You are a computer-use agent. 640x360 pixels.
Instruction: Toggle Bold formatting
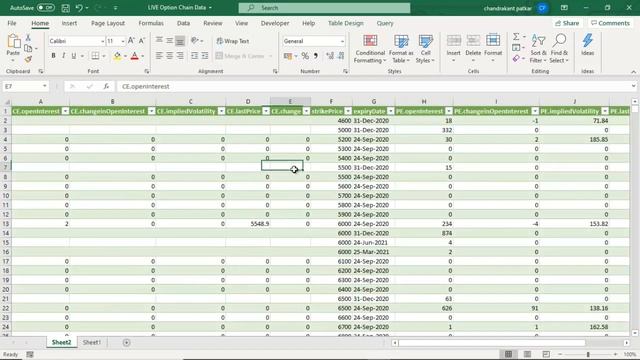pos(53,56)
